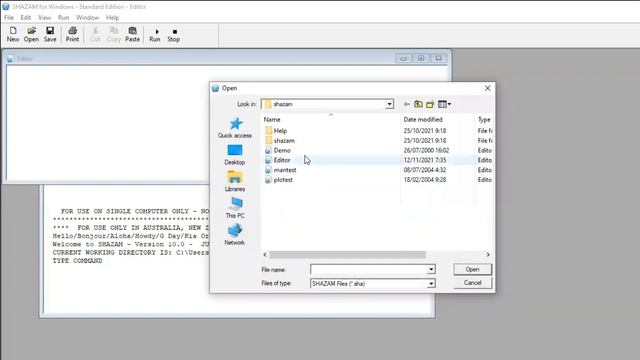
Task: Click the Paste toolbar icon
Action: click(132, 34)
